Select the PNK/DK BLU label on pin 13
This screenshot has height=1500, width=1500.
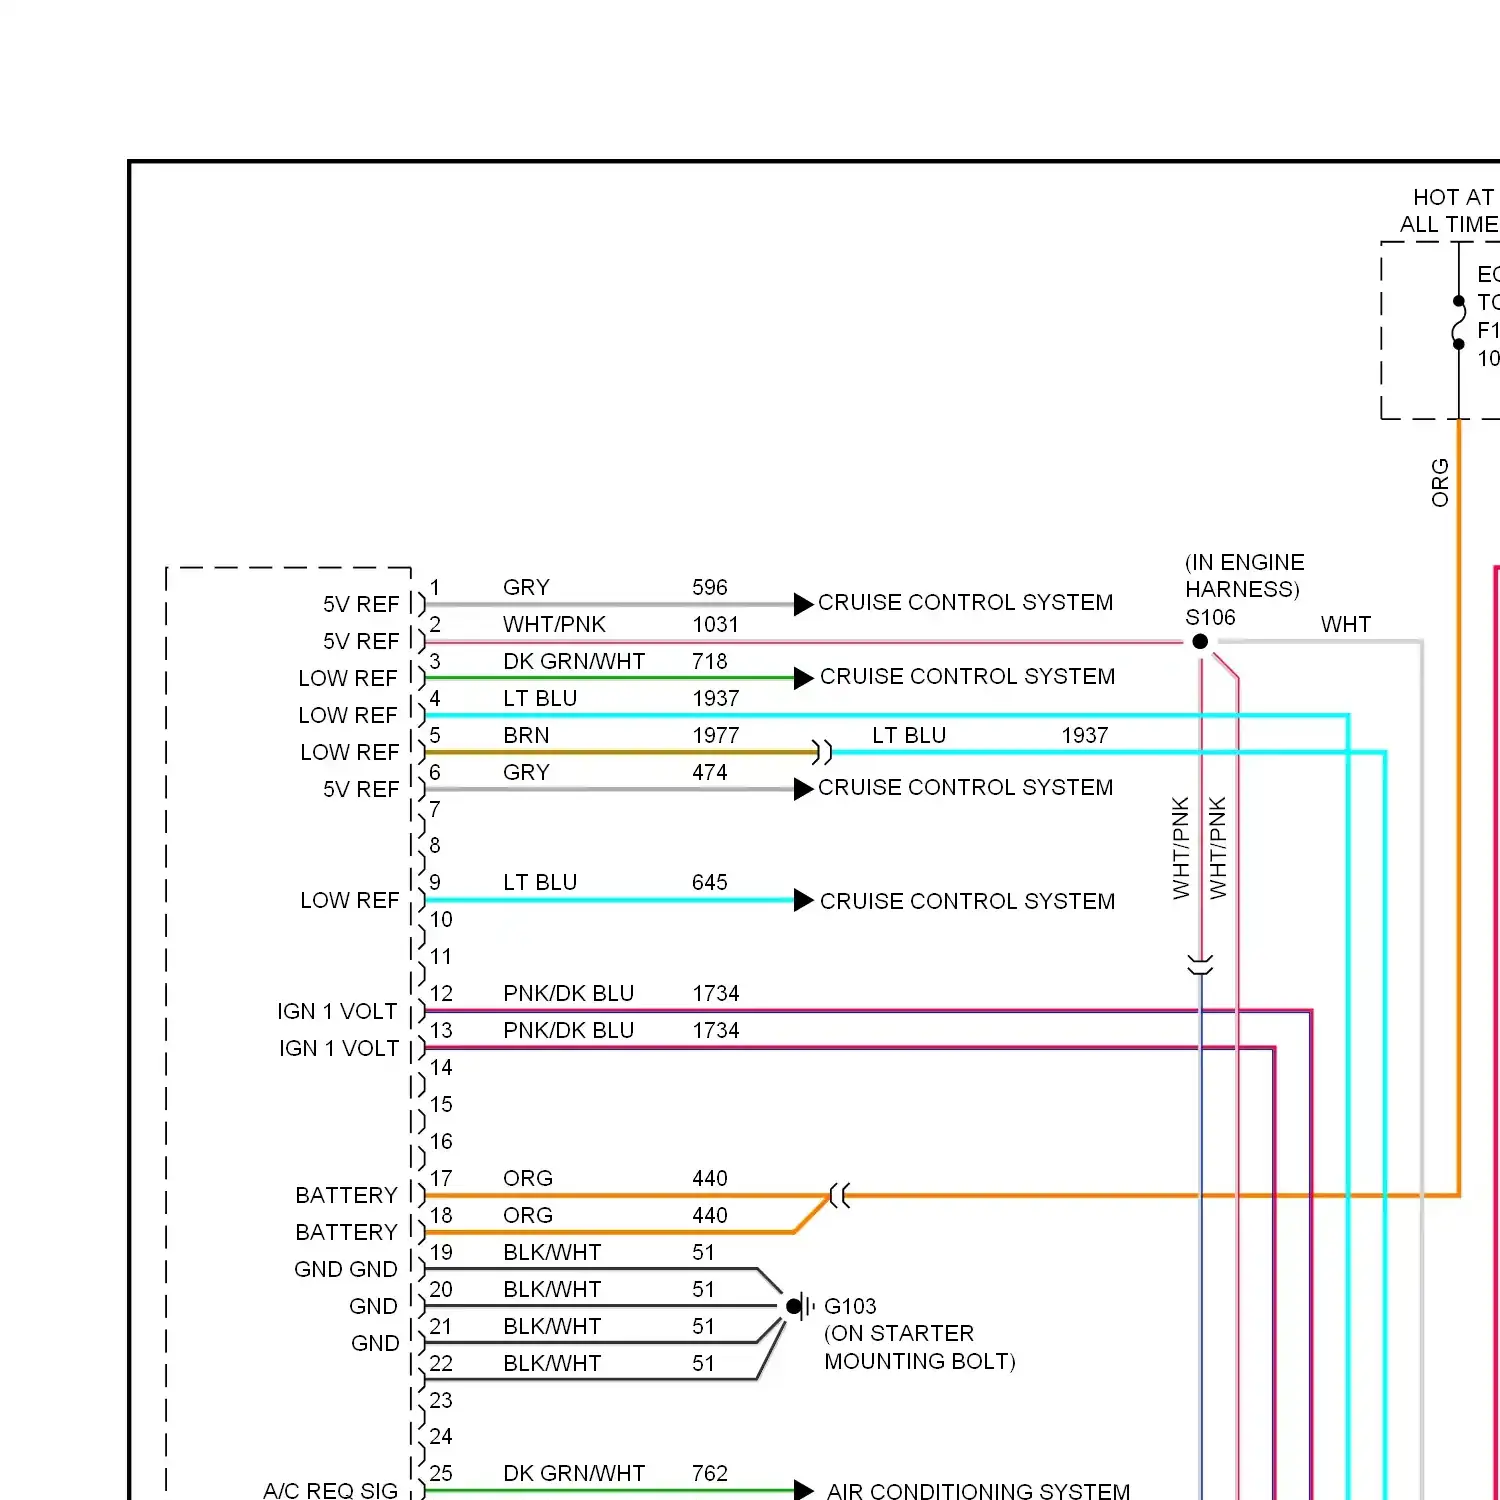point(568,1031)
